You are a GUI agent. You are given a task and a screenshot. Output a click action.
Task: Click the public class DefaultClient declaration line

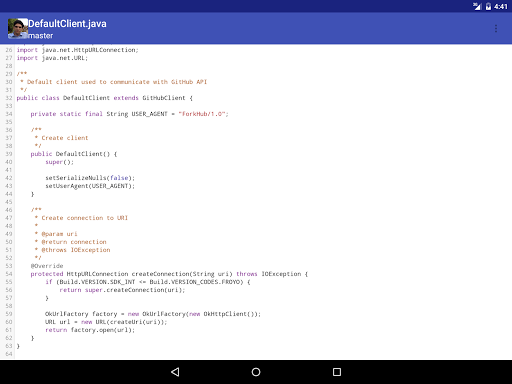pos(105,98)
